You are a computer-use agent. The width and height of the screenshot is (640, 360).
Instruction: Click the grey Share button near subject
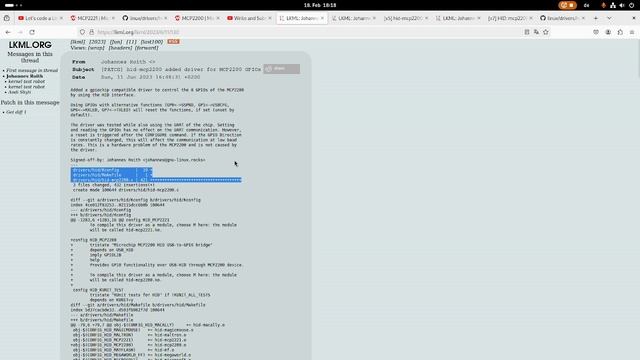(282, 69)
